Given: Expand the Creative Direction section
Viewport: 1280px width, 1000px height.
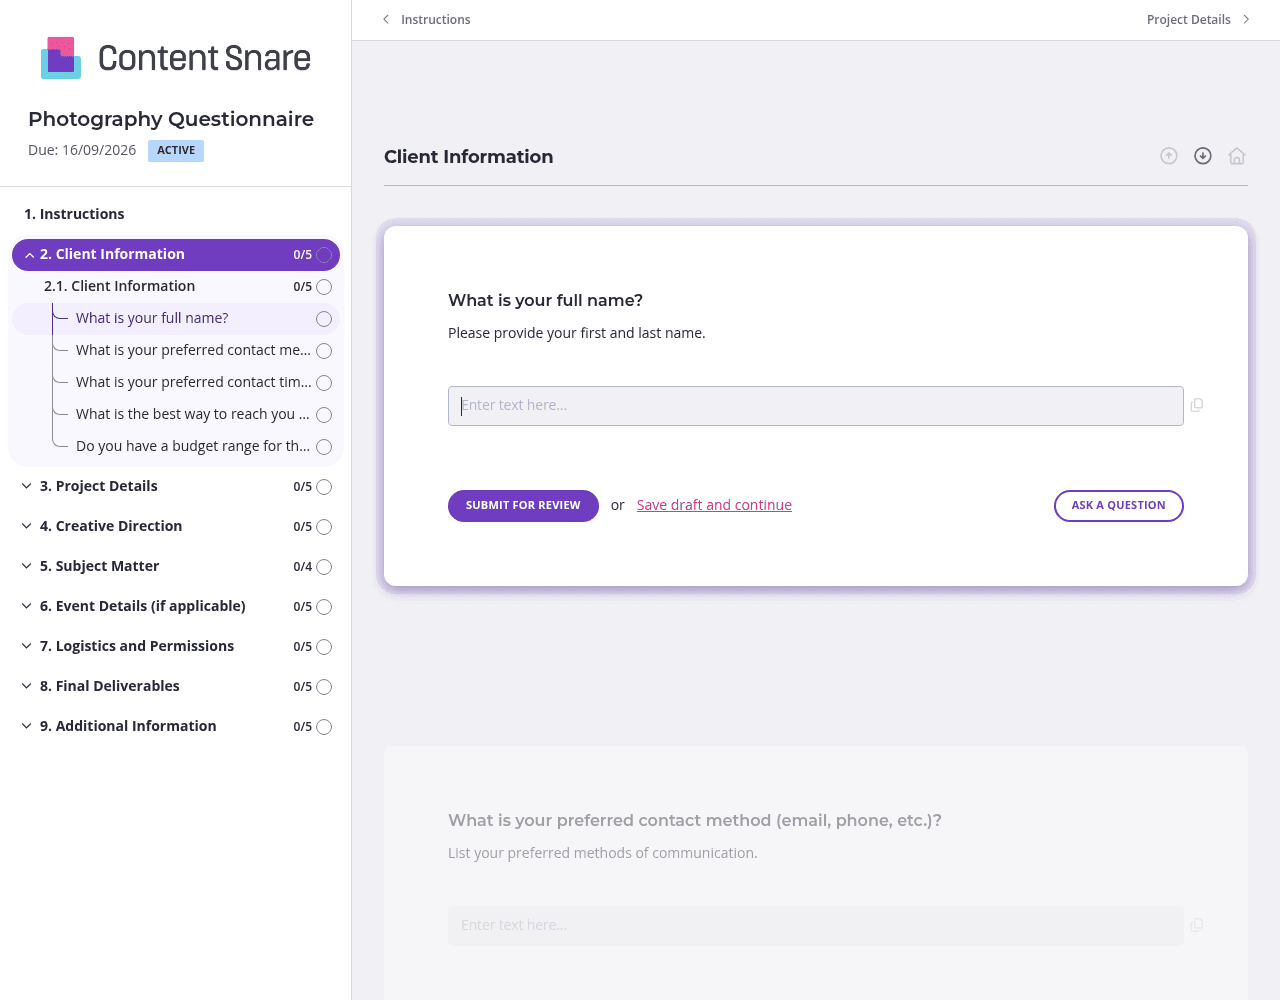Looking at the screenshot, I should [x=27, y=526].
